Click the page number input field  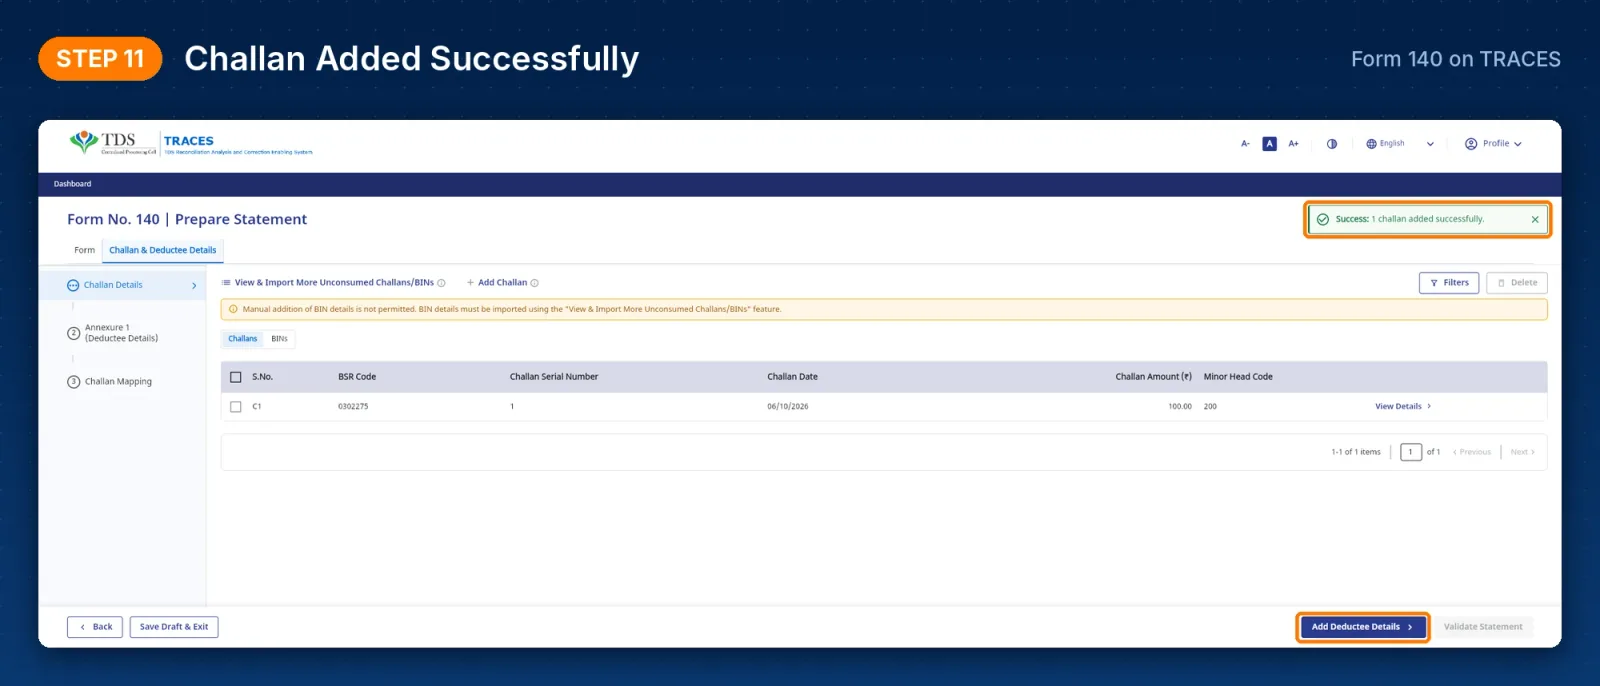coord(1411,452)
